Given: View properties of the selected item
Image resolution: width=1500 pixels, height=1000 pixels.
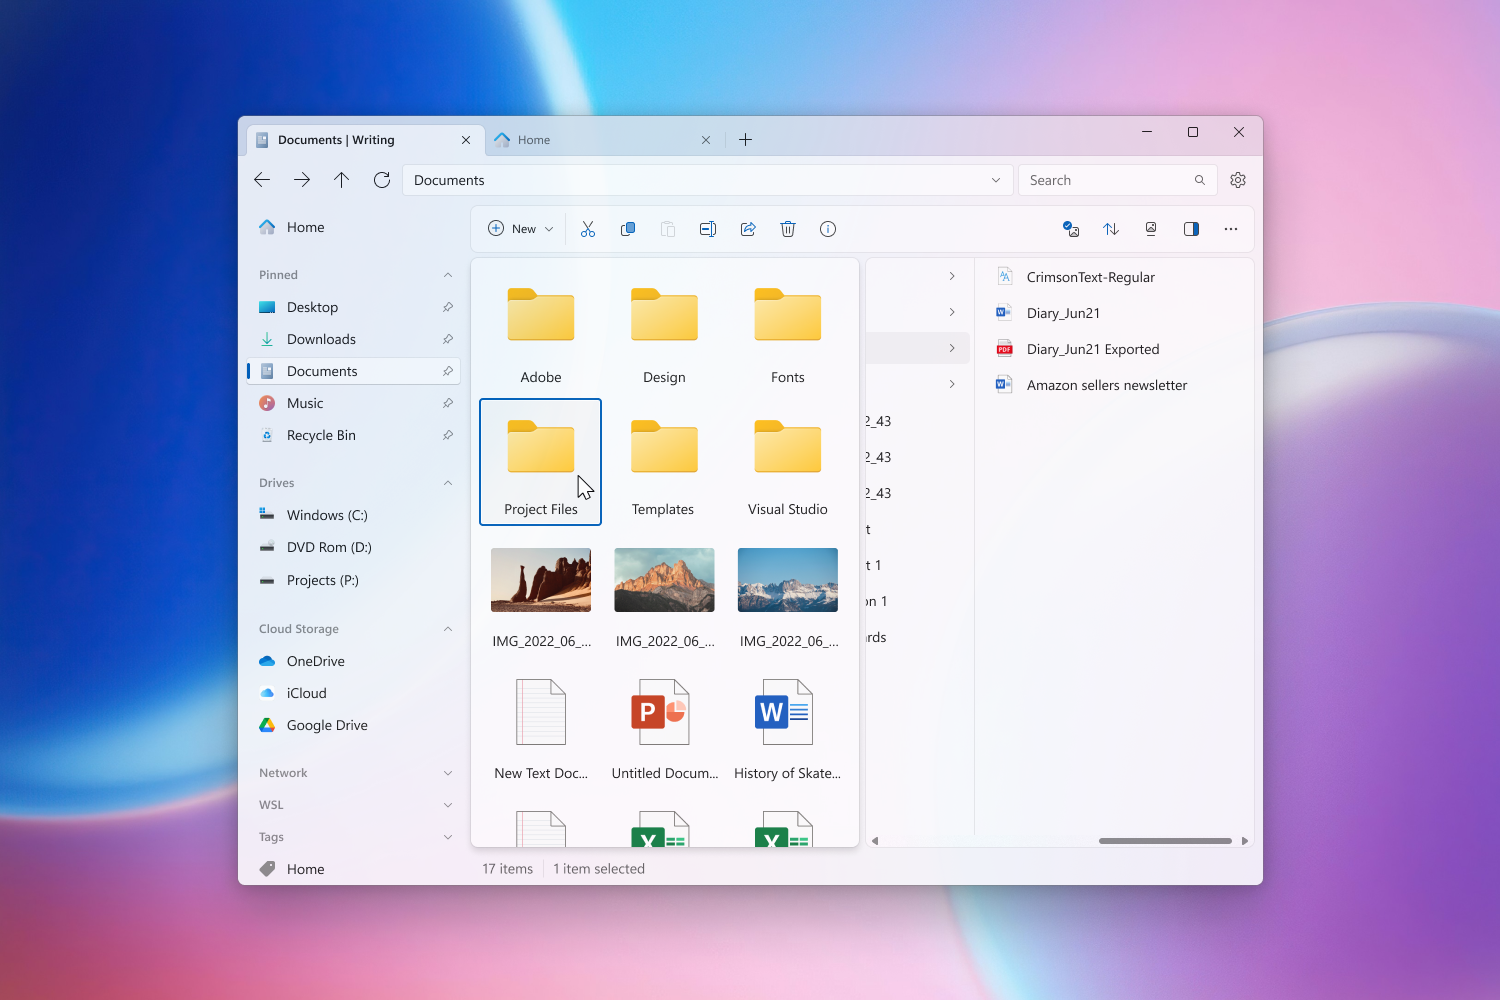Looking at the screenshot, I should (828, 228).
